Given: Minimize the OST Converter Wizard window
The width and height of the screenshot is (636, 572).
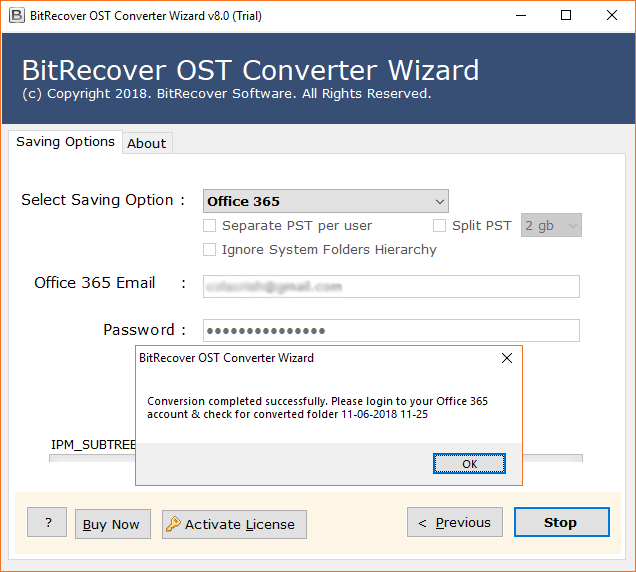Looking at the screenshot, I should click(521, 16).
